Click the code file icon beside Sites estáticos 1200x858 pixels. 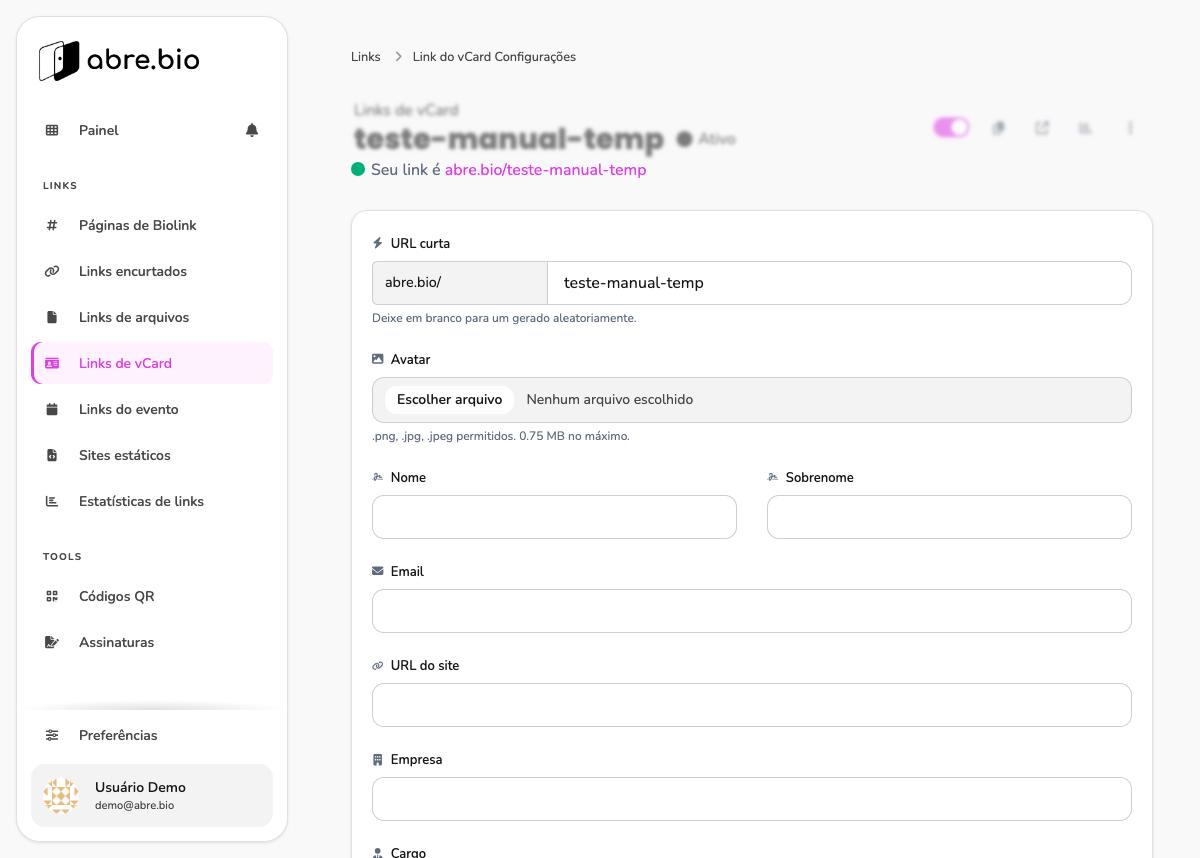click(52, 455)
